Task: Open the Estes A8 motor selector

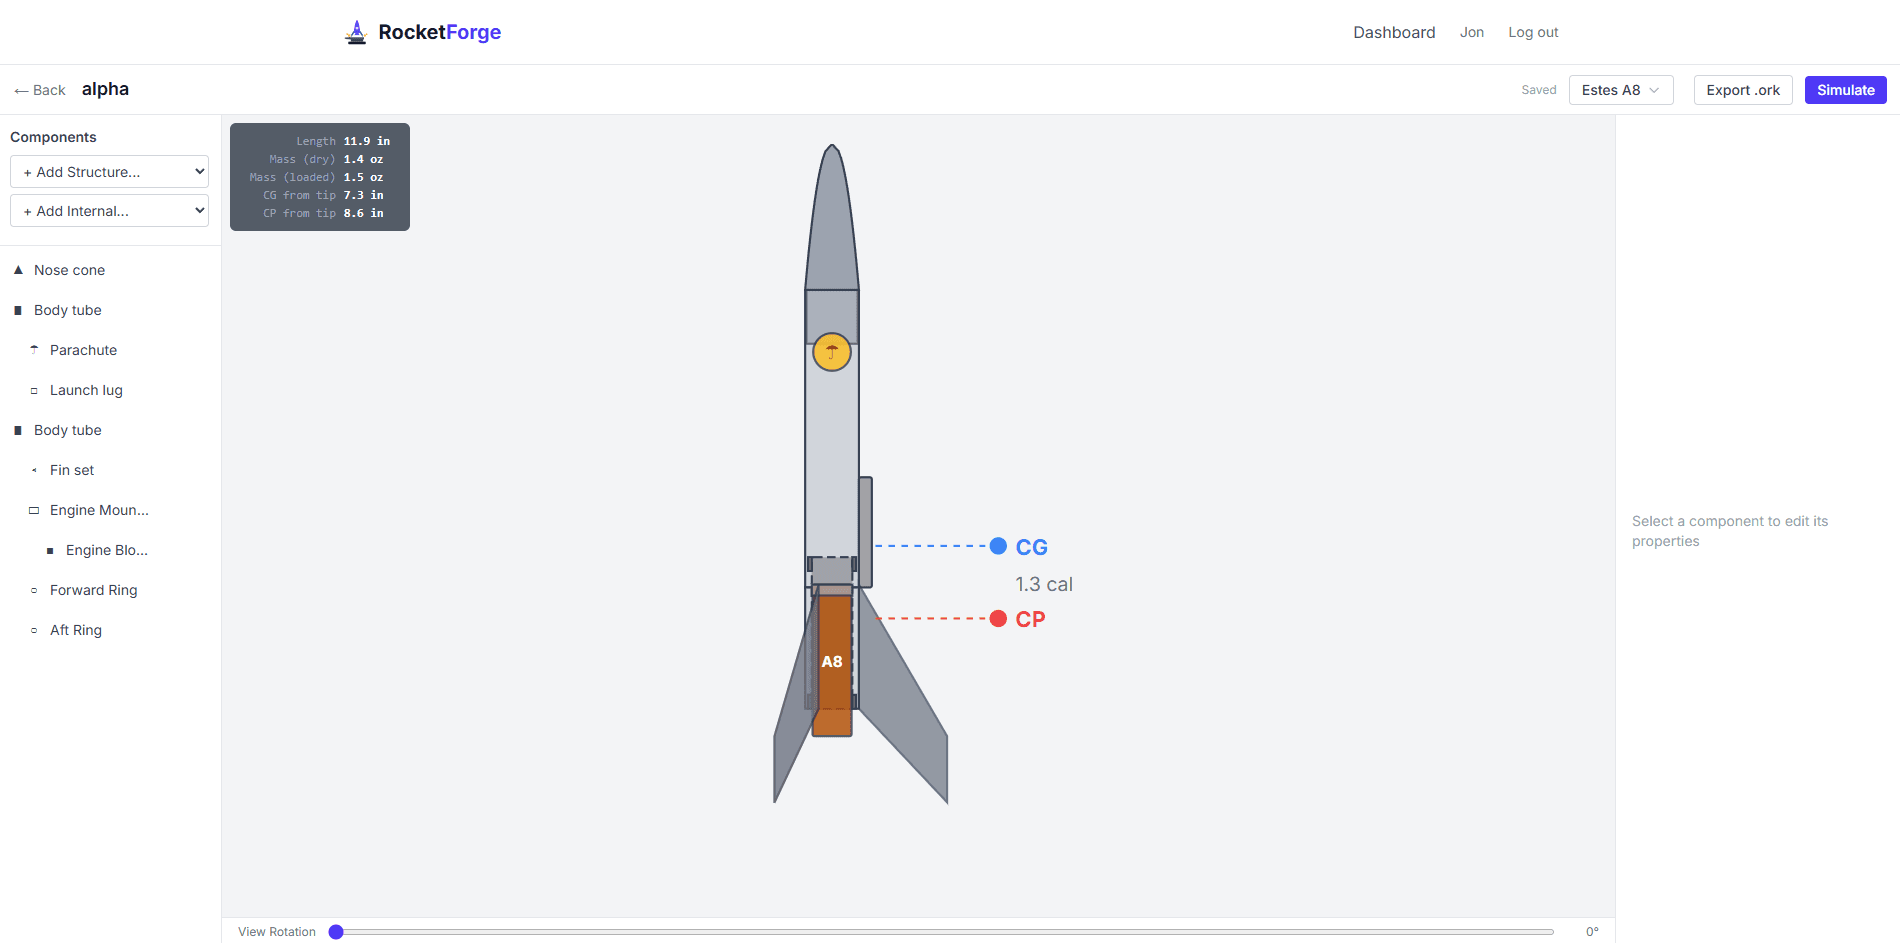Action: click(x=1620, y=89)
